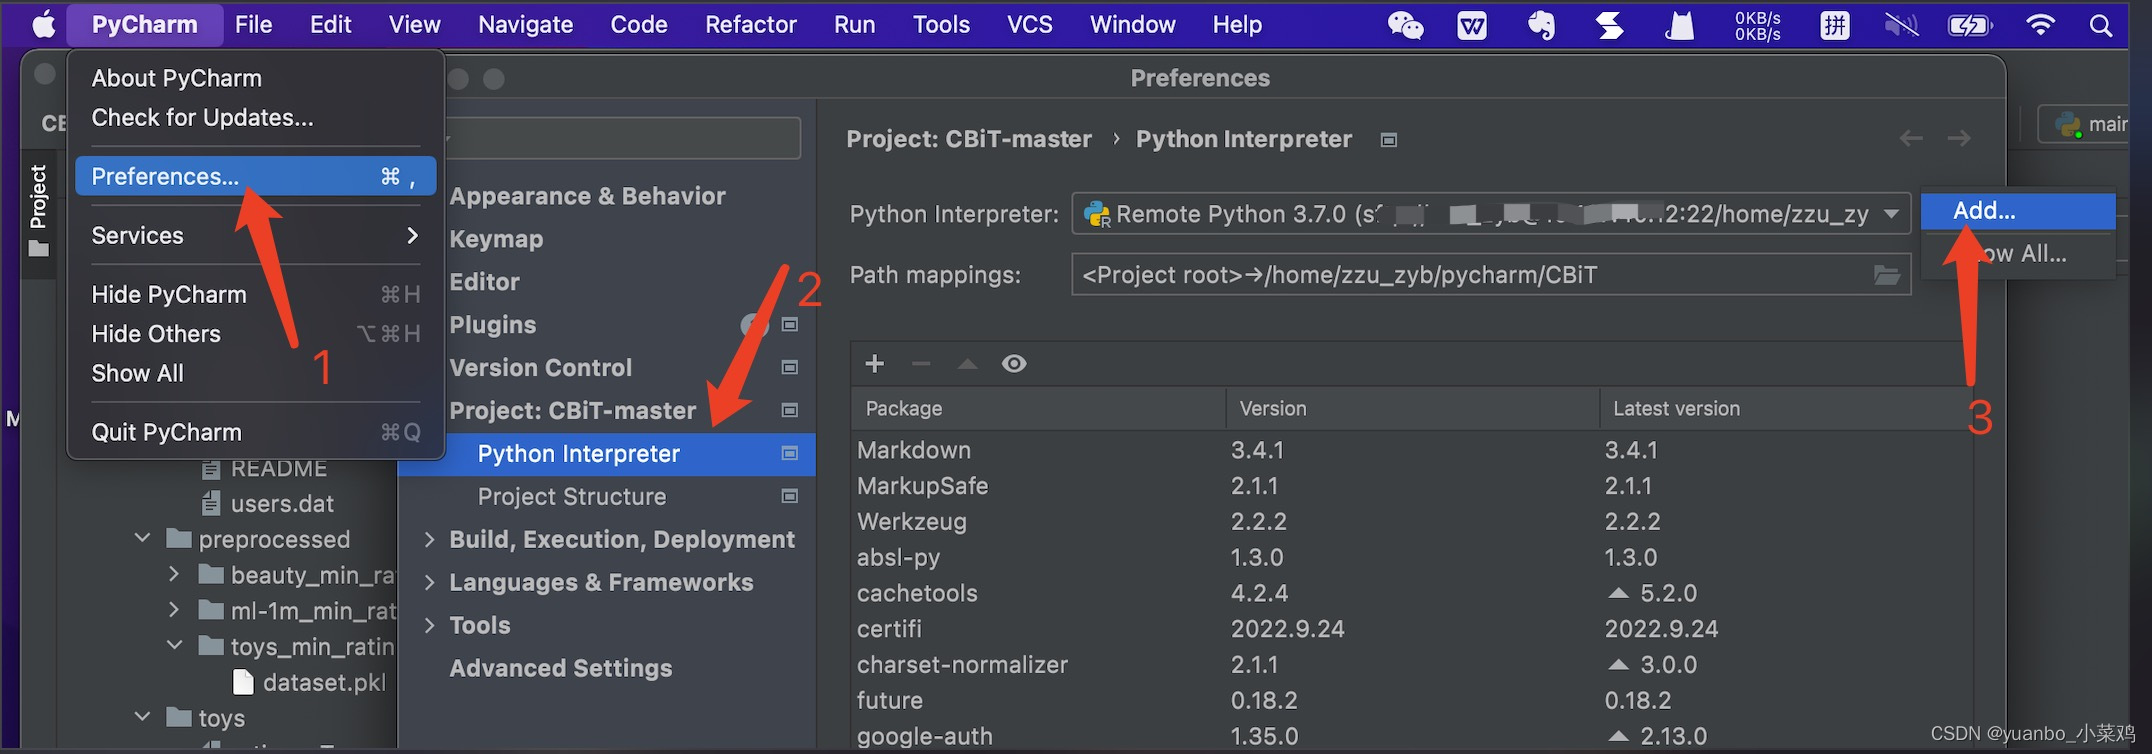Sort by the Latest version header

pos(1785,409)
